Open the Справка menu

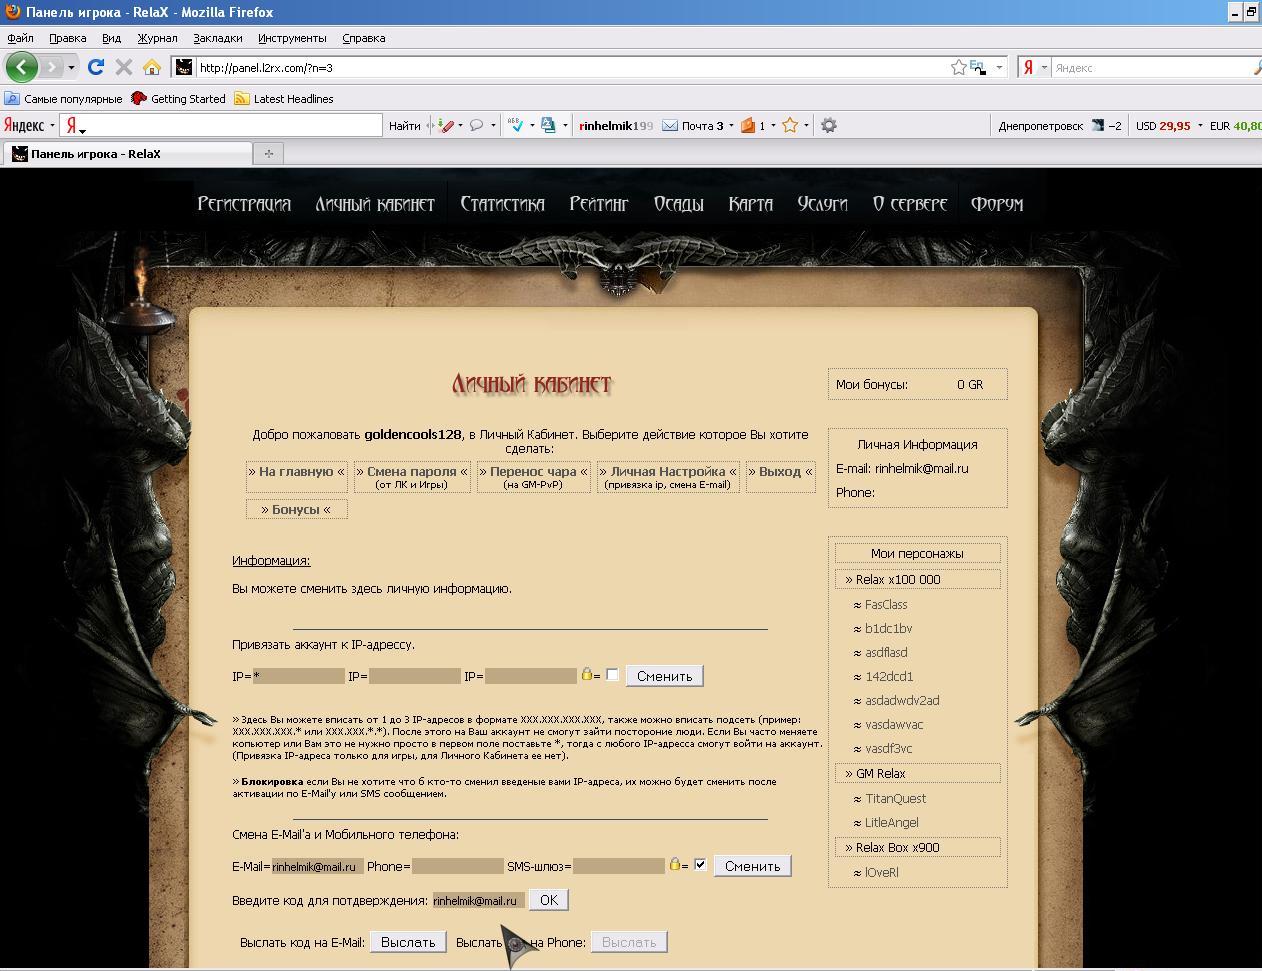point(363,38)
